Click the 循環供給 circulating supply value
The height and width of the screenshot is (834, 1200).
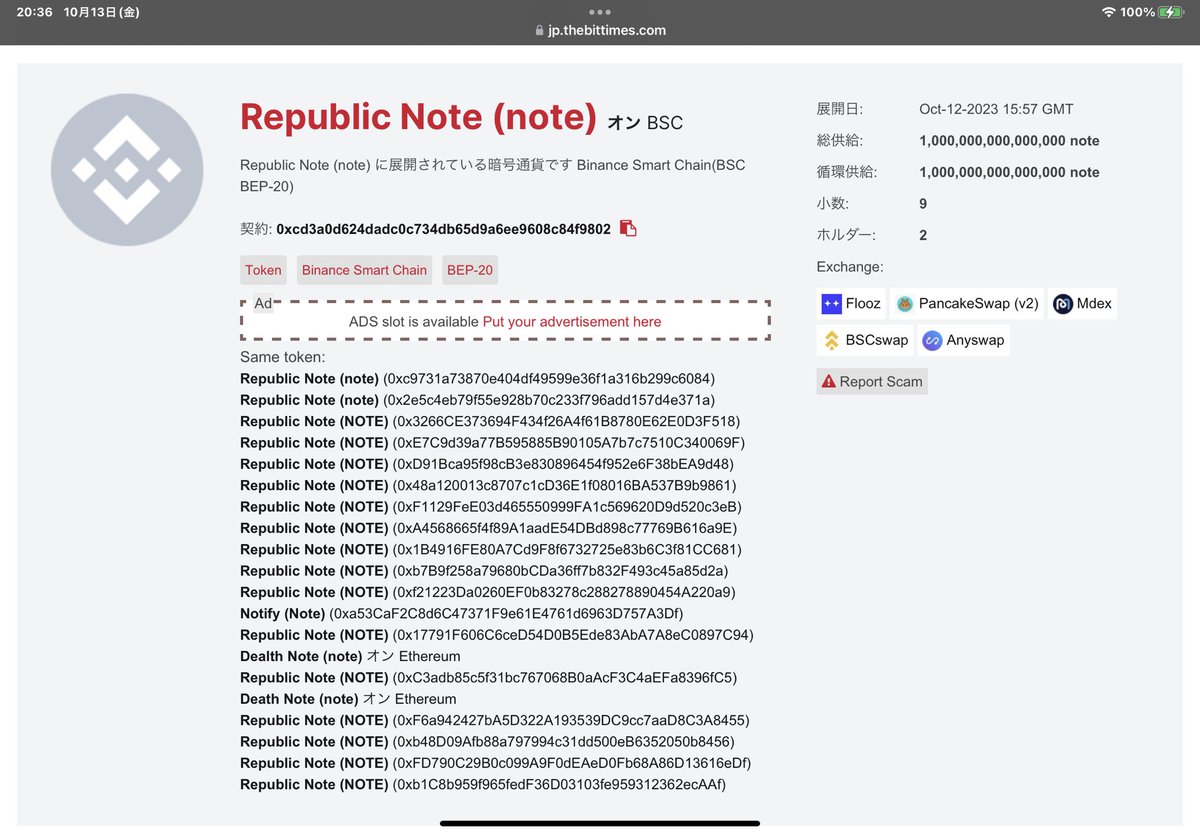(1009, 172)
